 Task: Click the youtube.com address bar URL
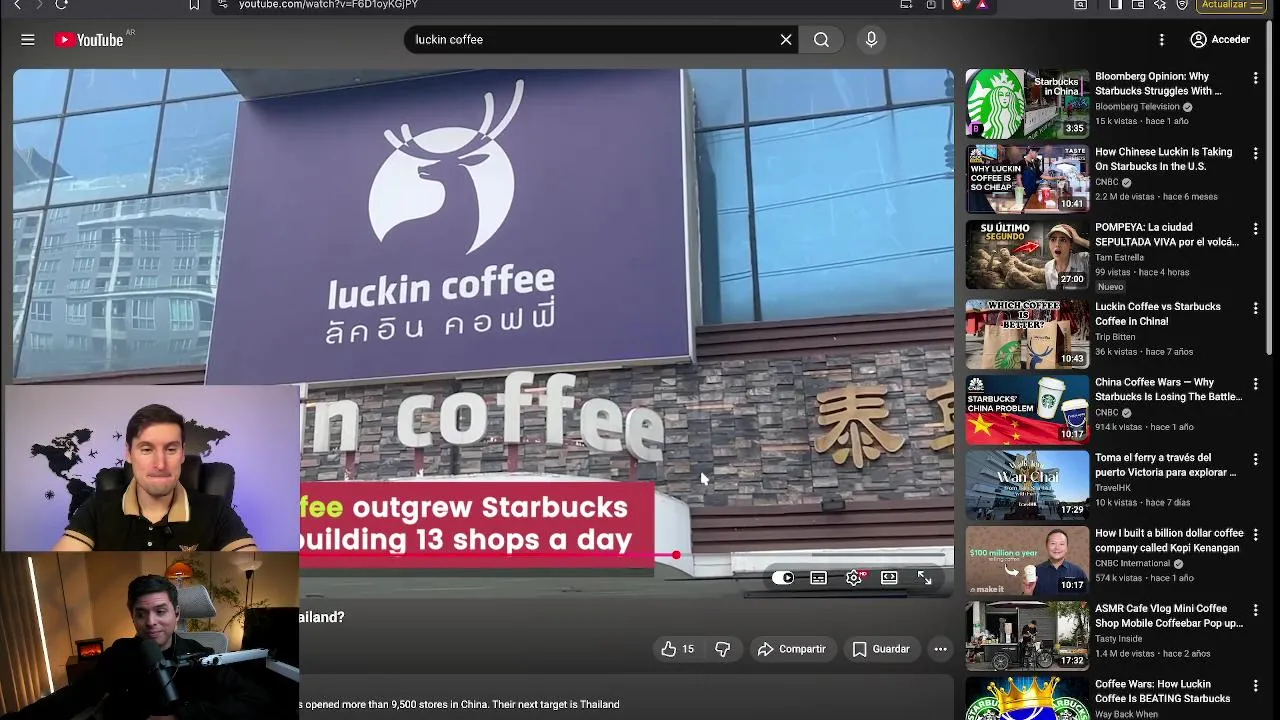328,5
